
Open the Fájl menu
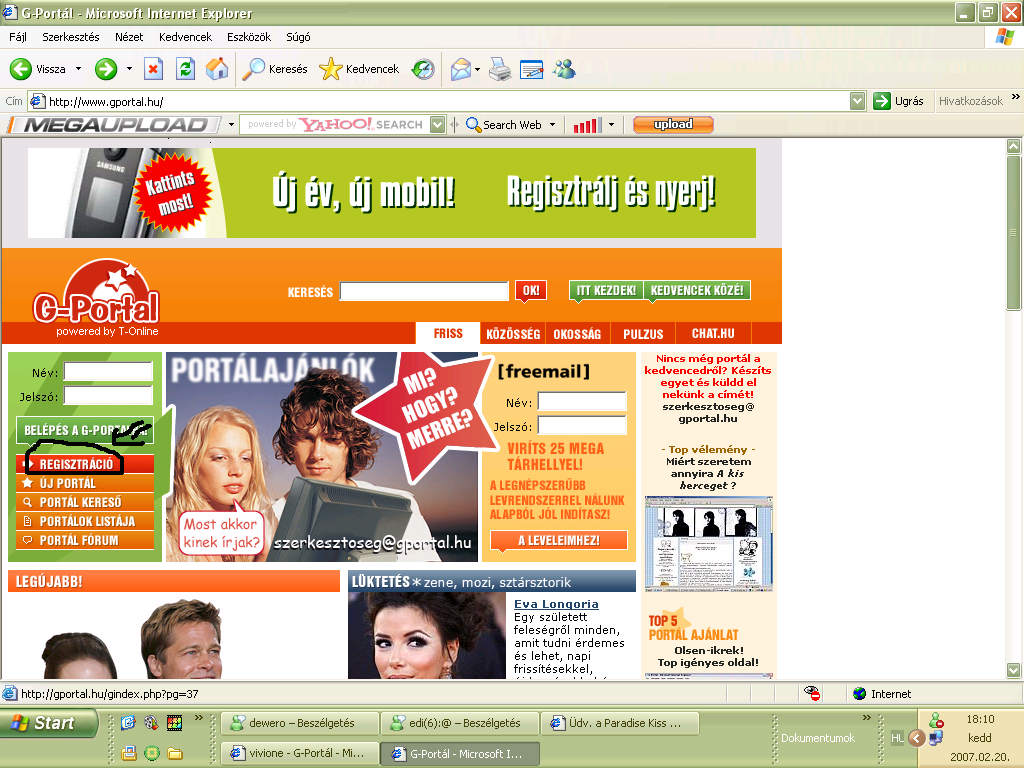pos(18,37)
